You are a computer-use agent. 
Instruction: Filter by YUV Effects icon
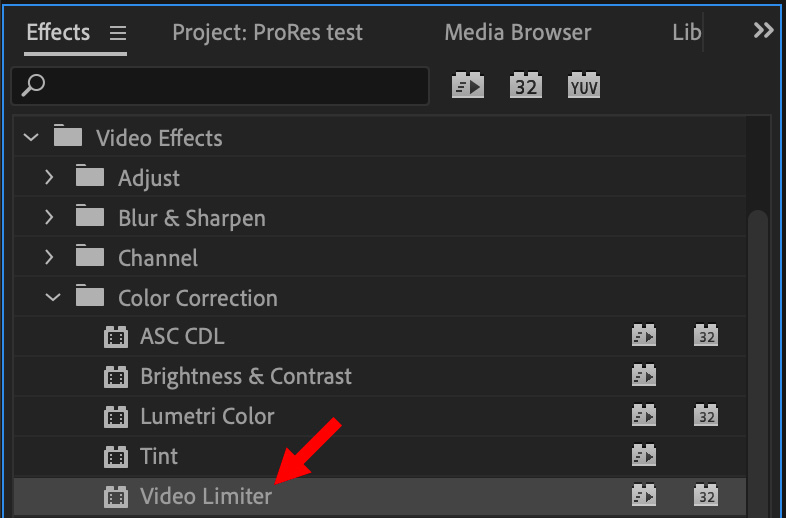click(x=584, y=85)
